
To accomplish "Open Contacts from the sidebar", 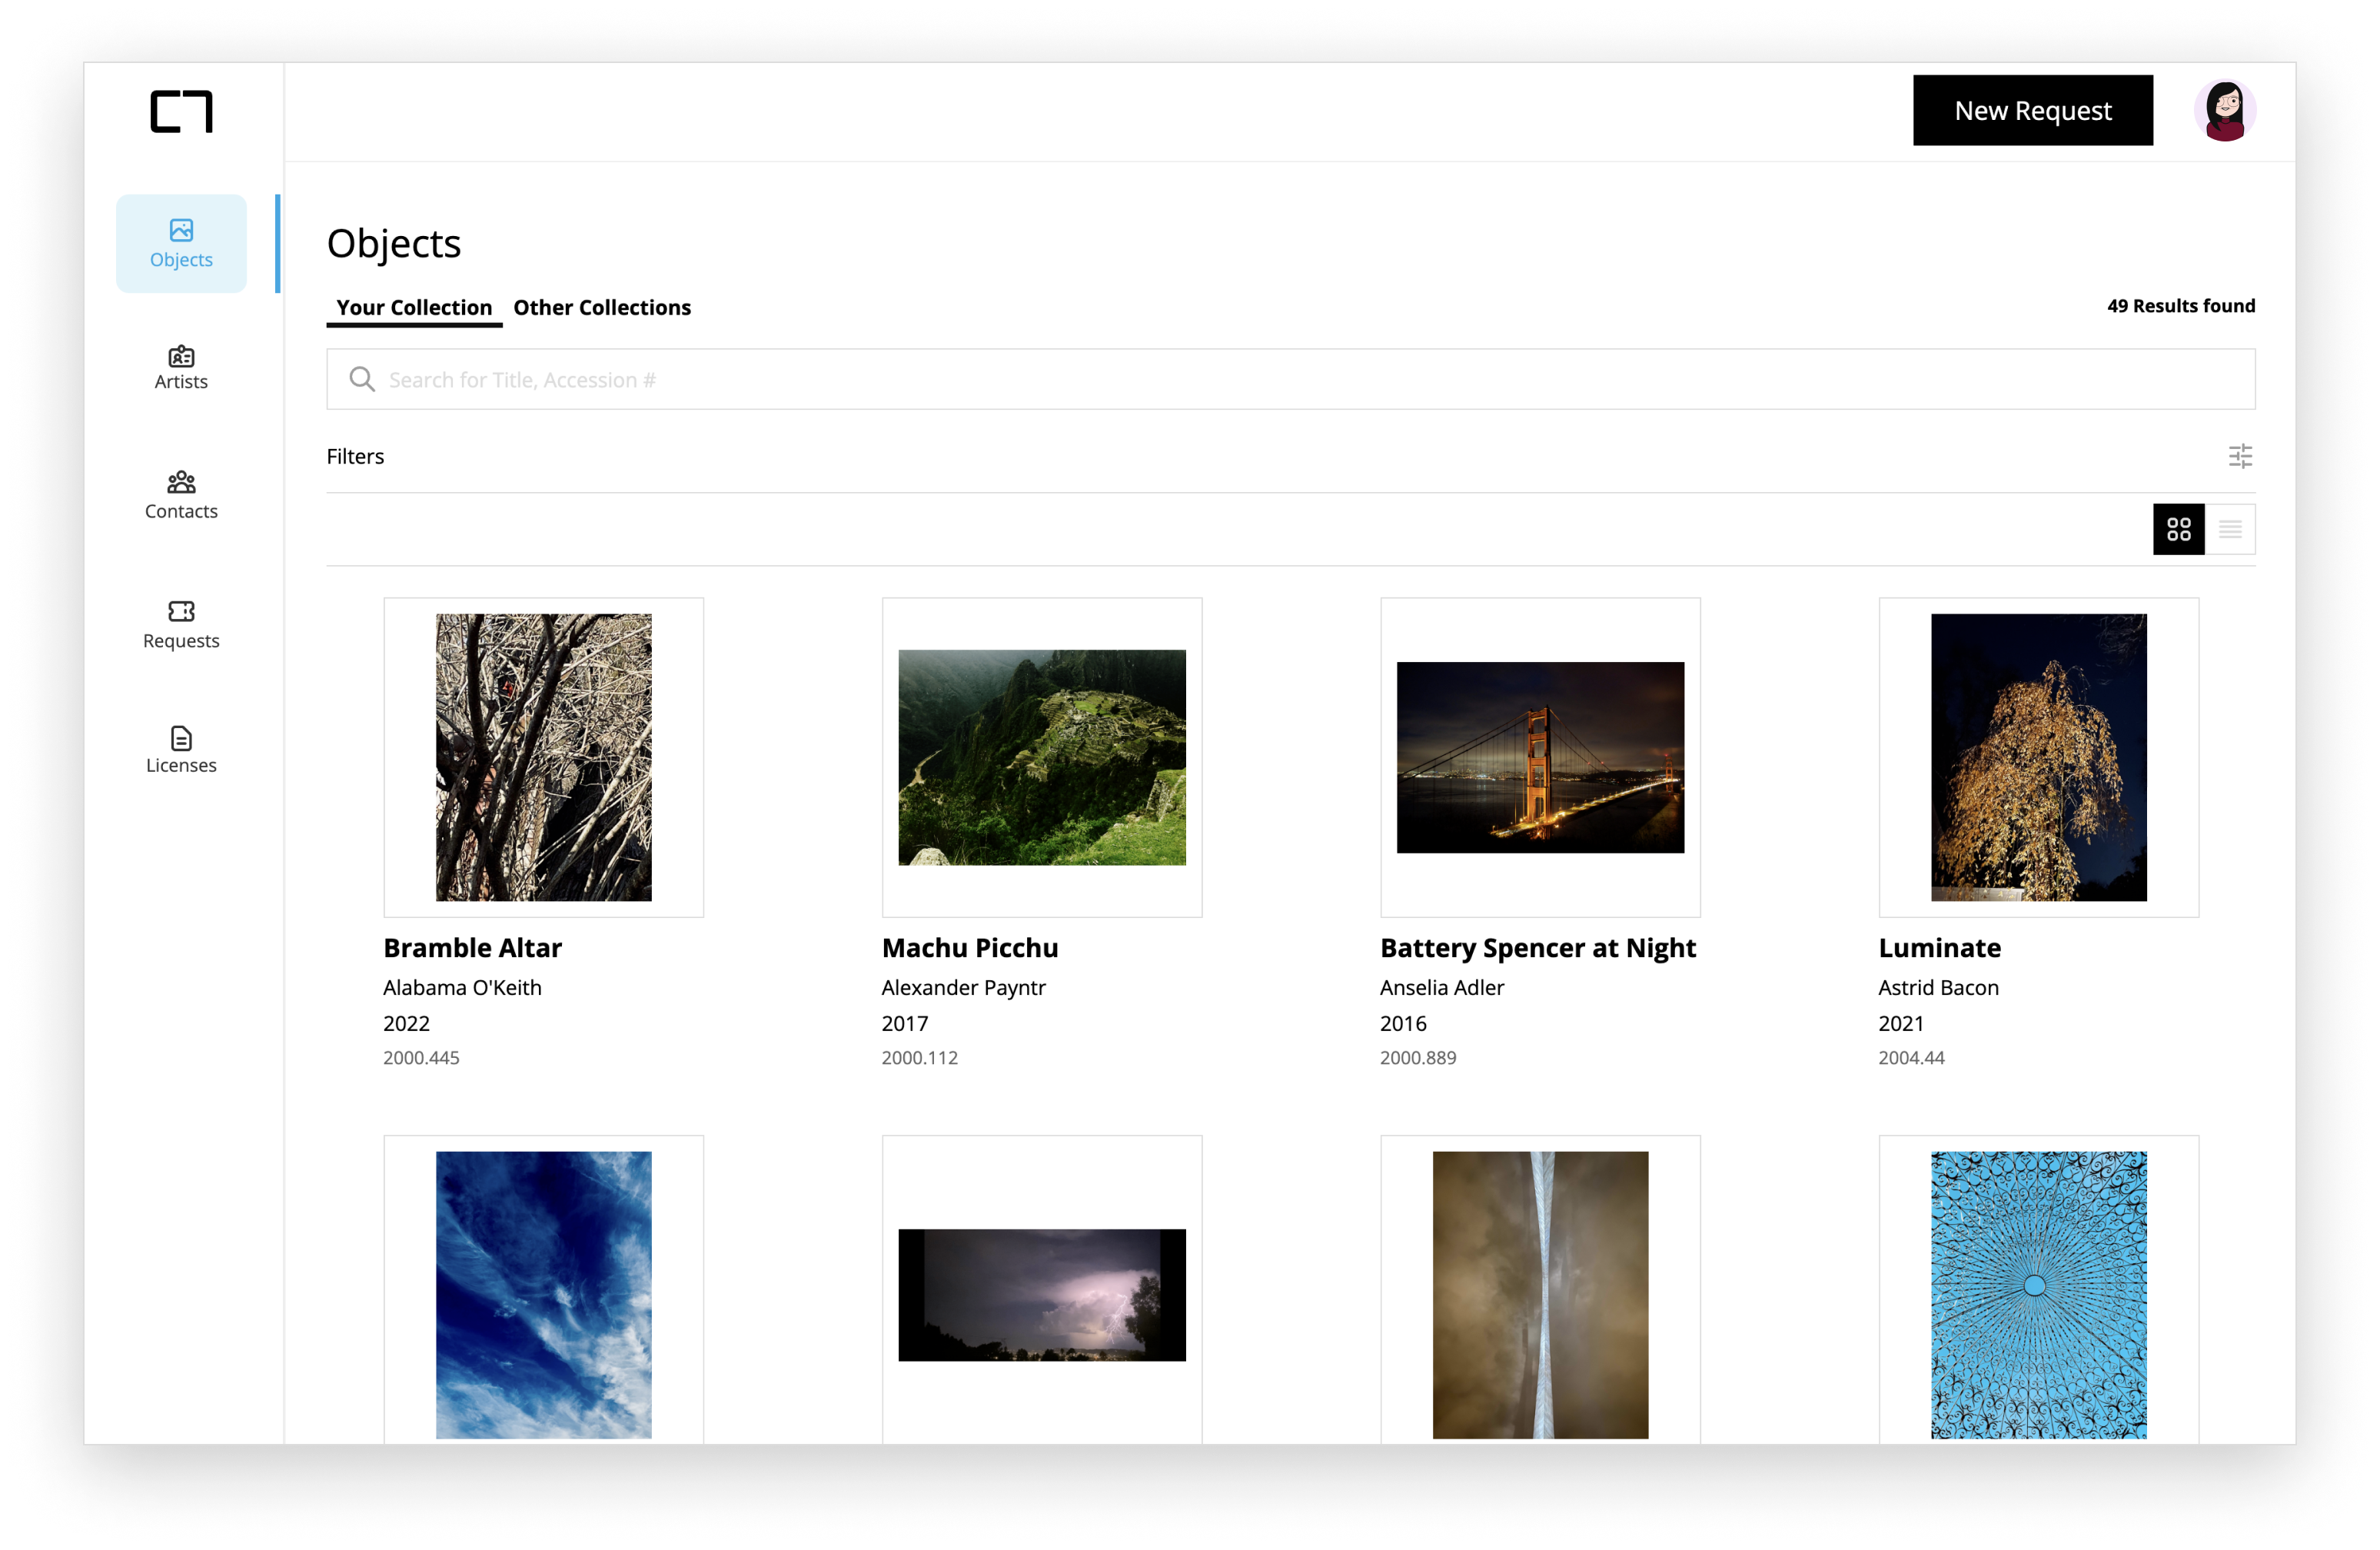I will 181,496.
